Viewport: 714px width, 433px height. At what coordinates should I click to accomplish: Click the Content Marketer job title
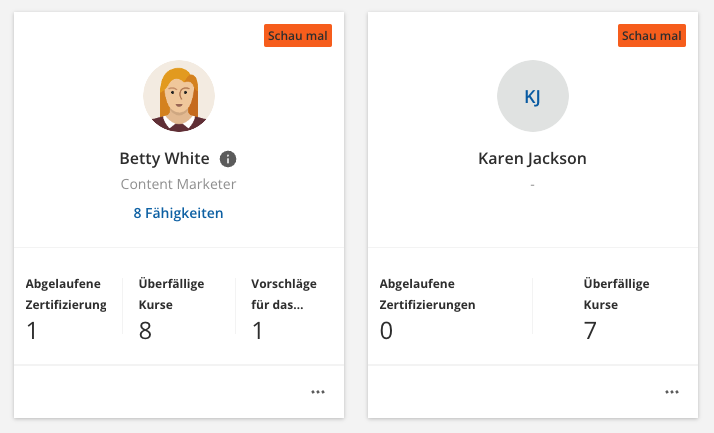[178, 184]
